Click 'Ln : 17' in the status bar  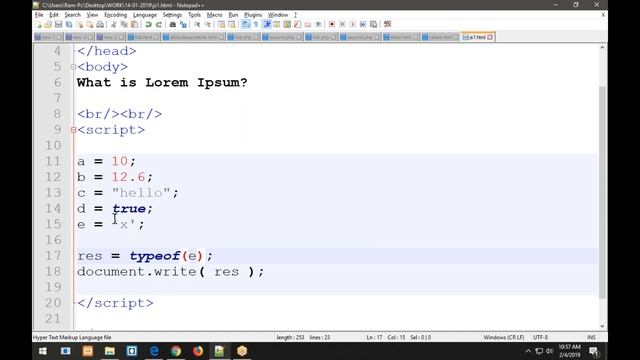click(374, 338)
